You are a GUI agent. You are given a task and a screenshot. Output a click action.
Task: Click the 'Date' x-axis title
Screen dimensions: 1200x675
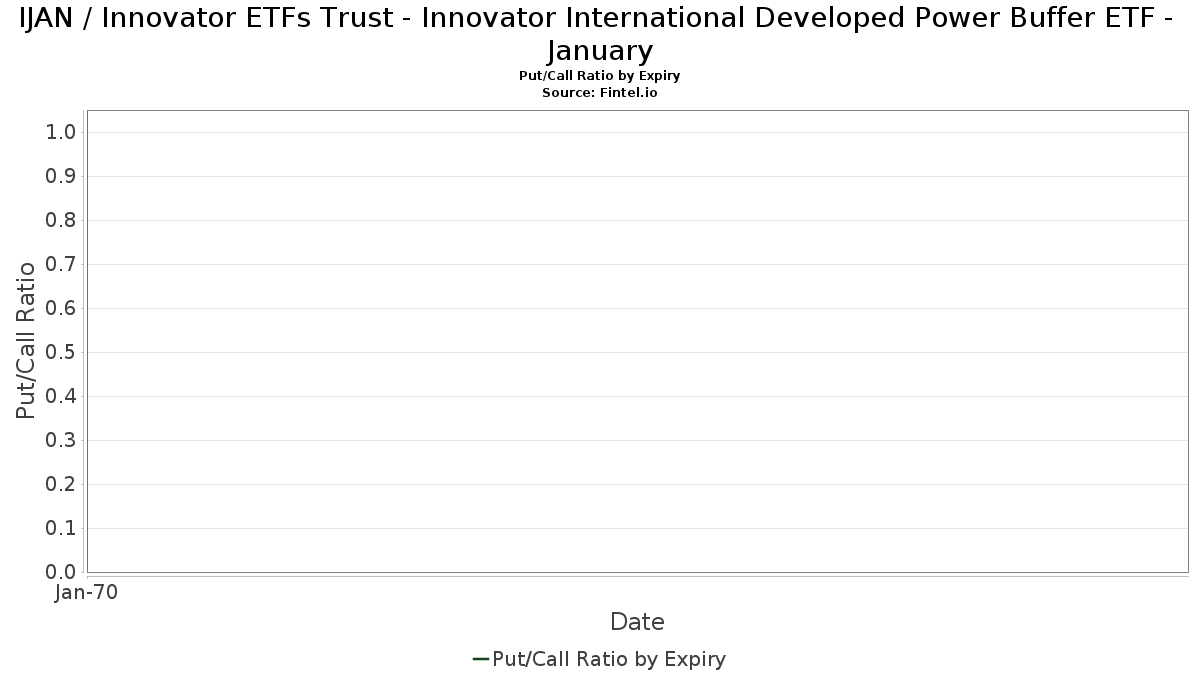[637, 622]
